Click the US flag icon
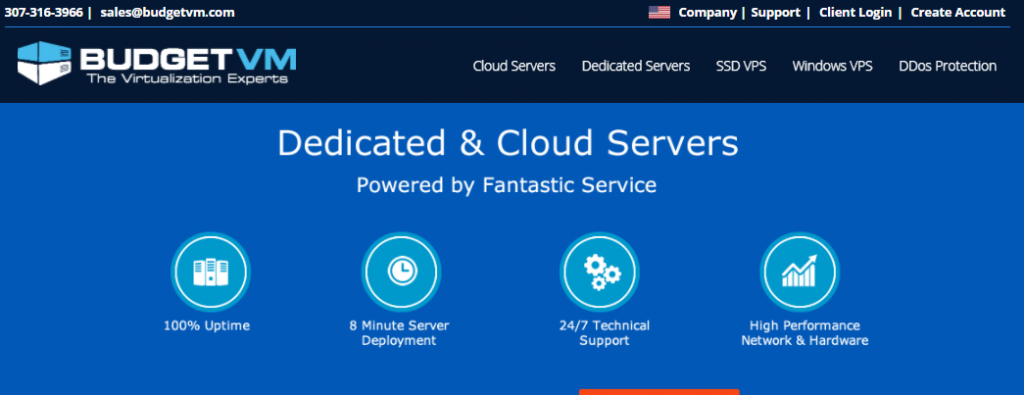This screenshot has width=1024, height=395. [659, 12]
